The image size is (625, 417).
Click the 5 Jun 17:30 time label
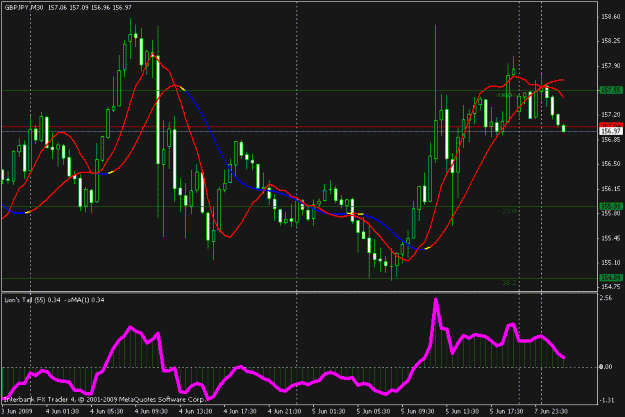[x=507, y=411]
